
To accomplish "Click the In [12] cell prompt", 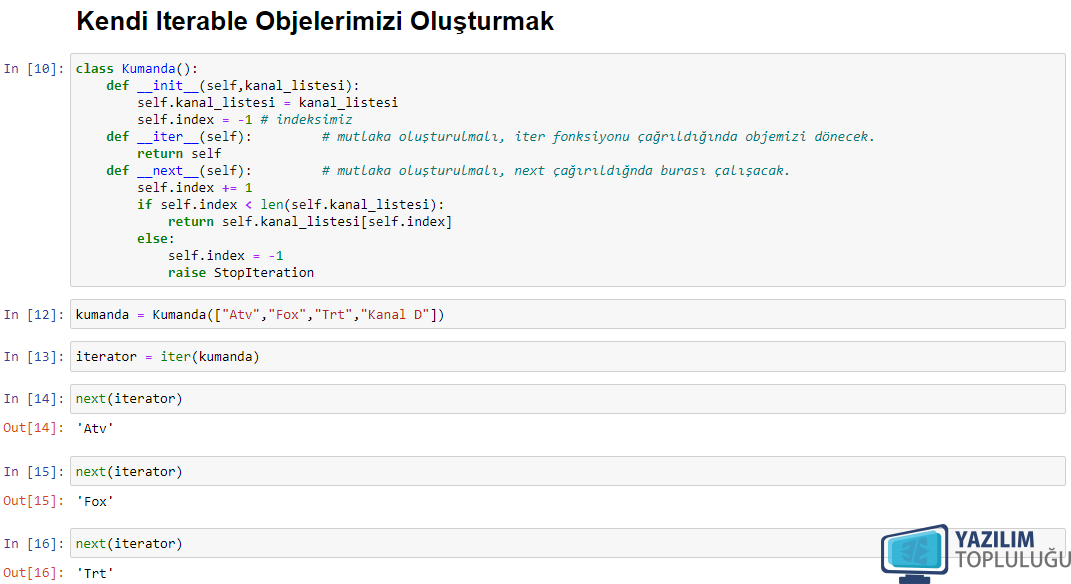I will pos(33,315).
